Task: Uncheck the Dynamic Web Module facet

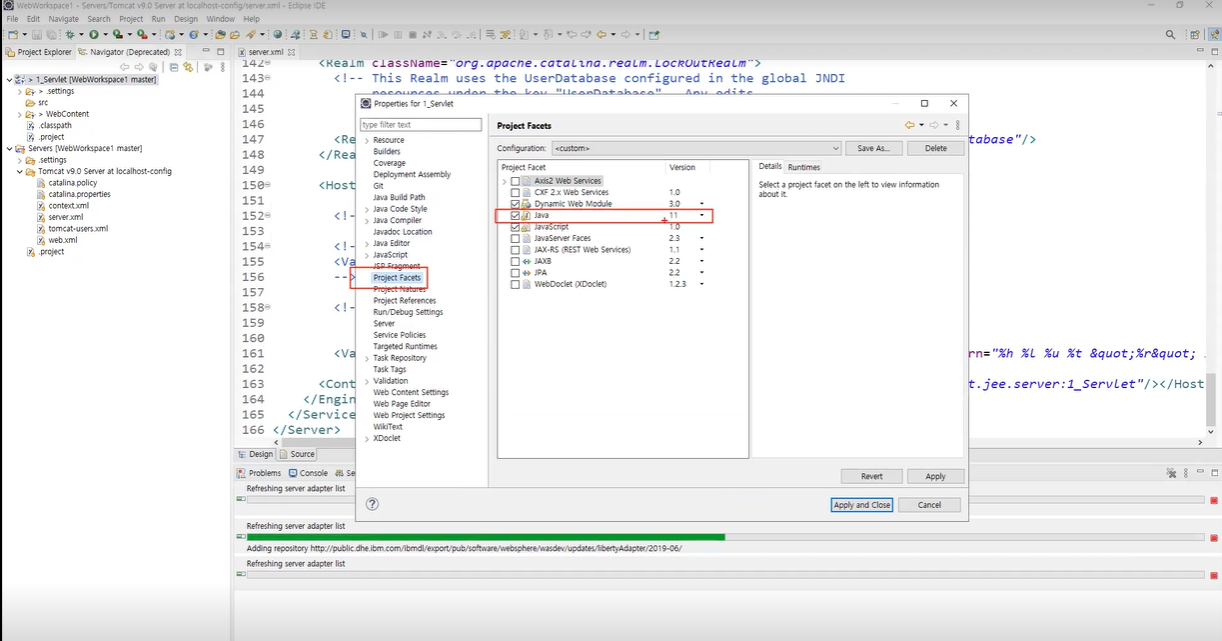Action: 515,204
